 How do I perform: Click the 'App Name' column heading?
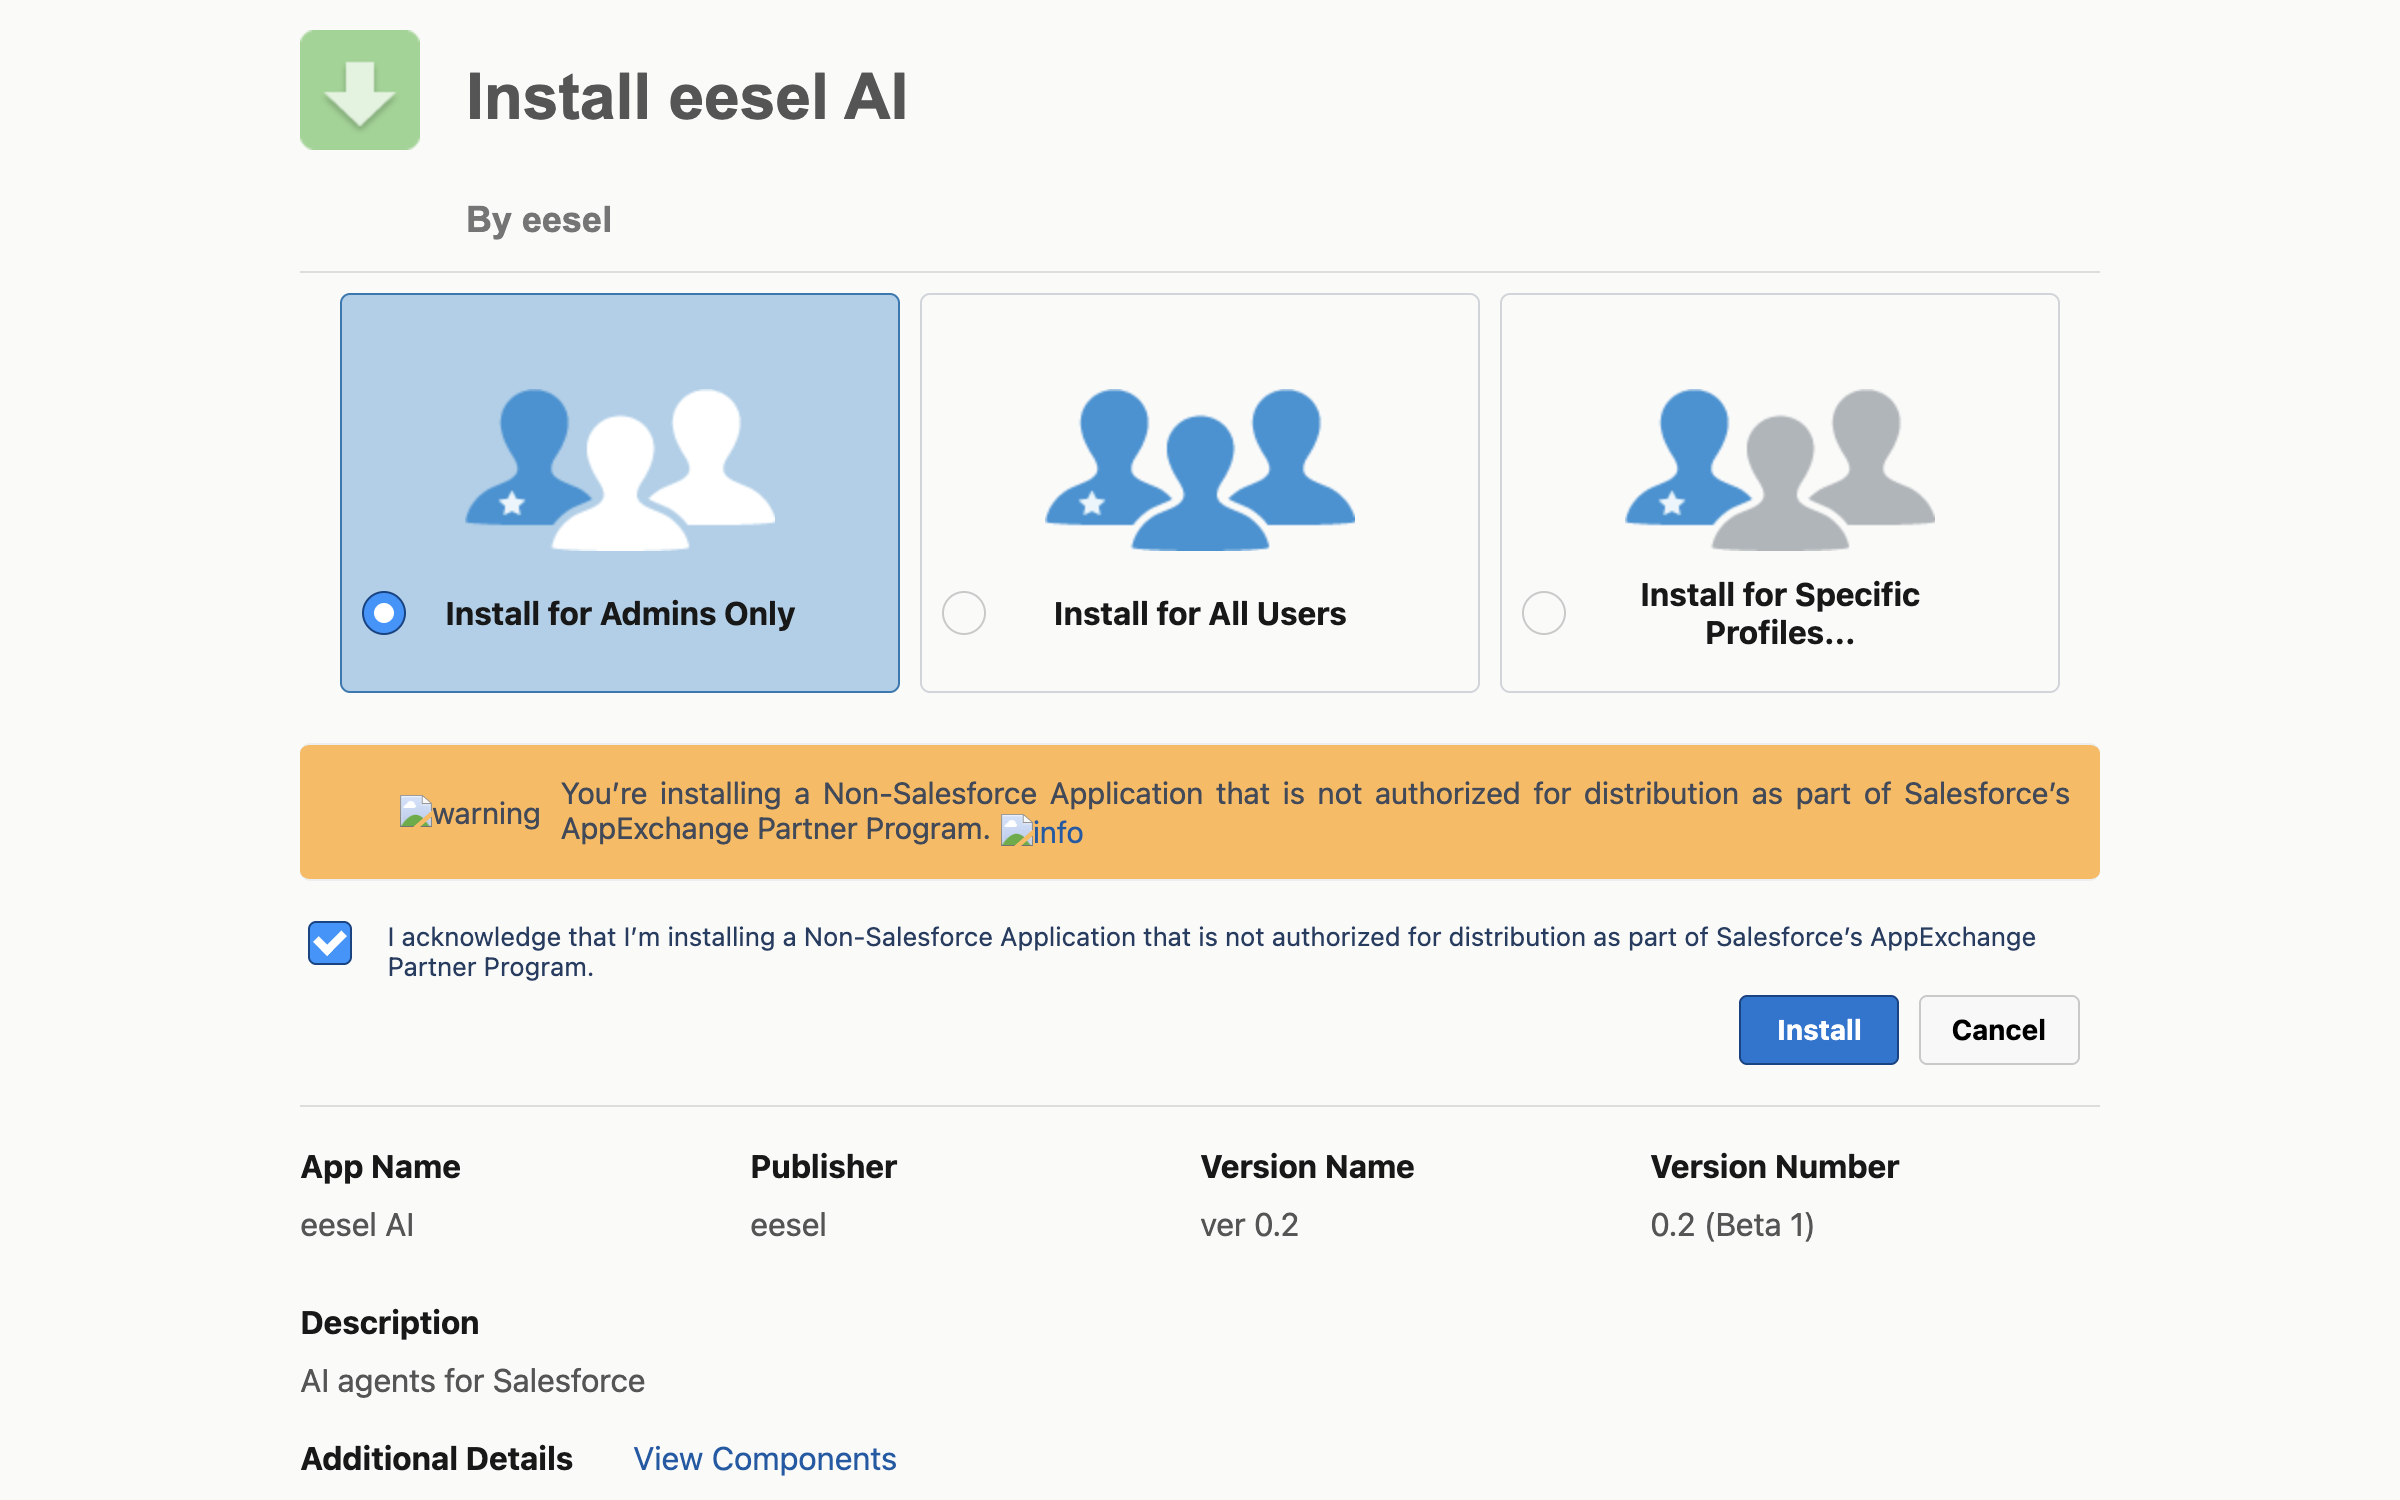click(380, 1167)
